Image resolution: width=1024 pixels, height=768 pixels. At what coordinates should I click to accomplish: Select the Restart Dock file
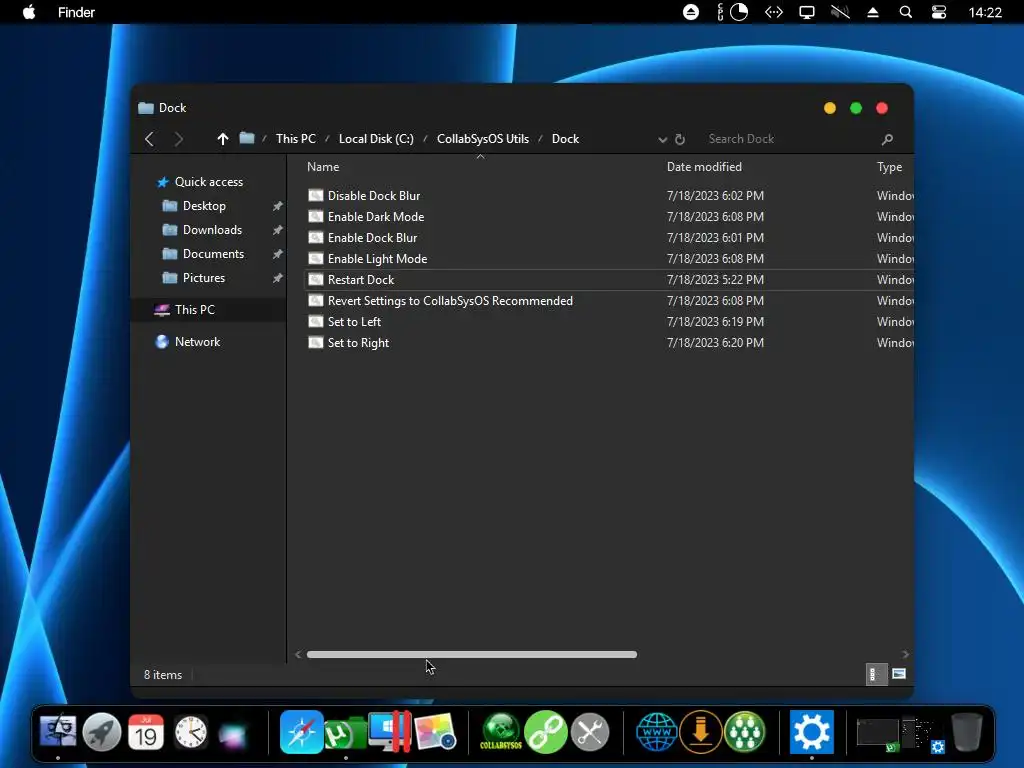pos(360,280)
